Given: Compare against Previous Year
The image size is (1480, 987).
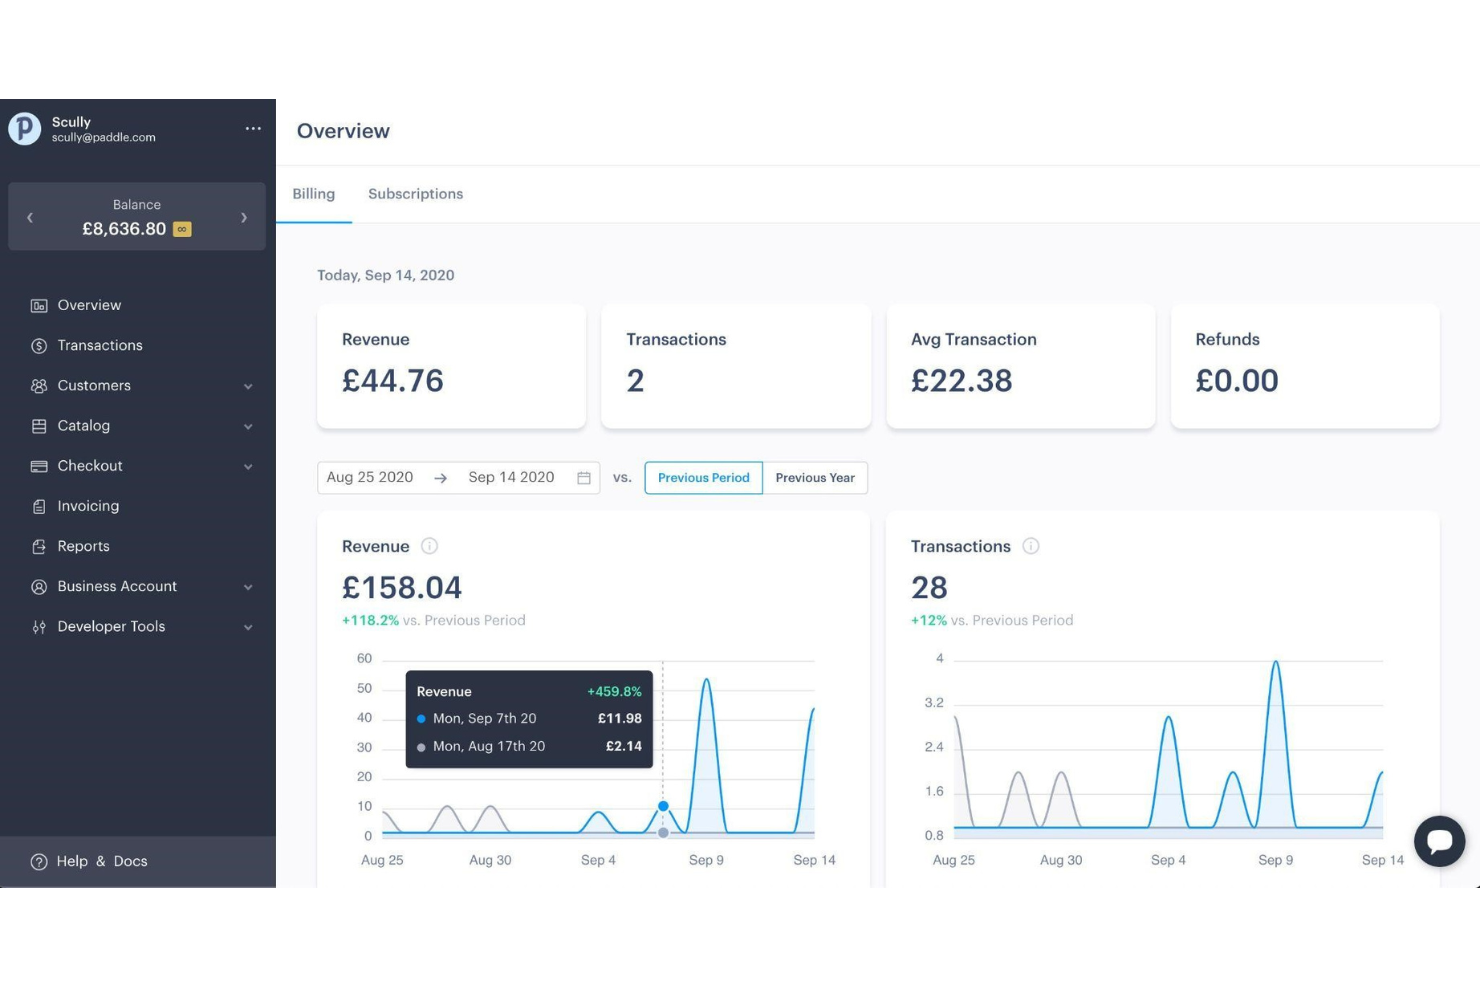Looking at the screenshot, I should click(x=815, y=478).
